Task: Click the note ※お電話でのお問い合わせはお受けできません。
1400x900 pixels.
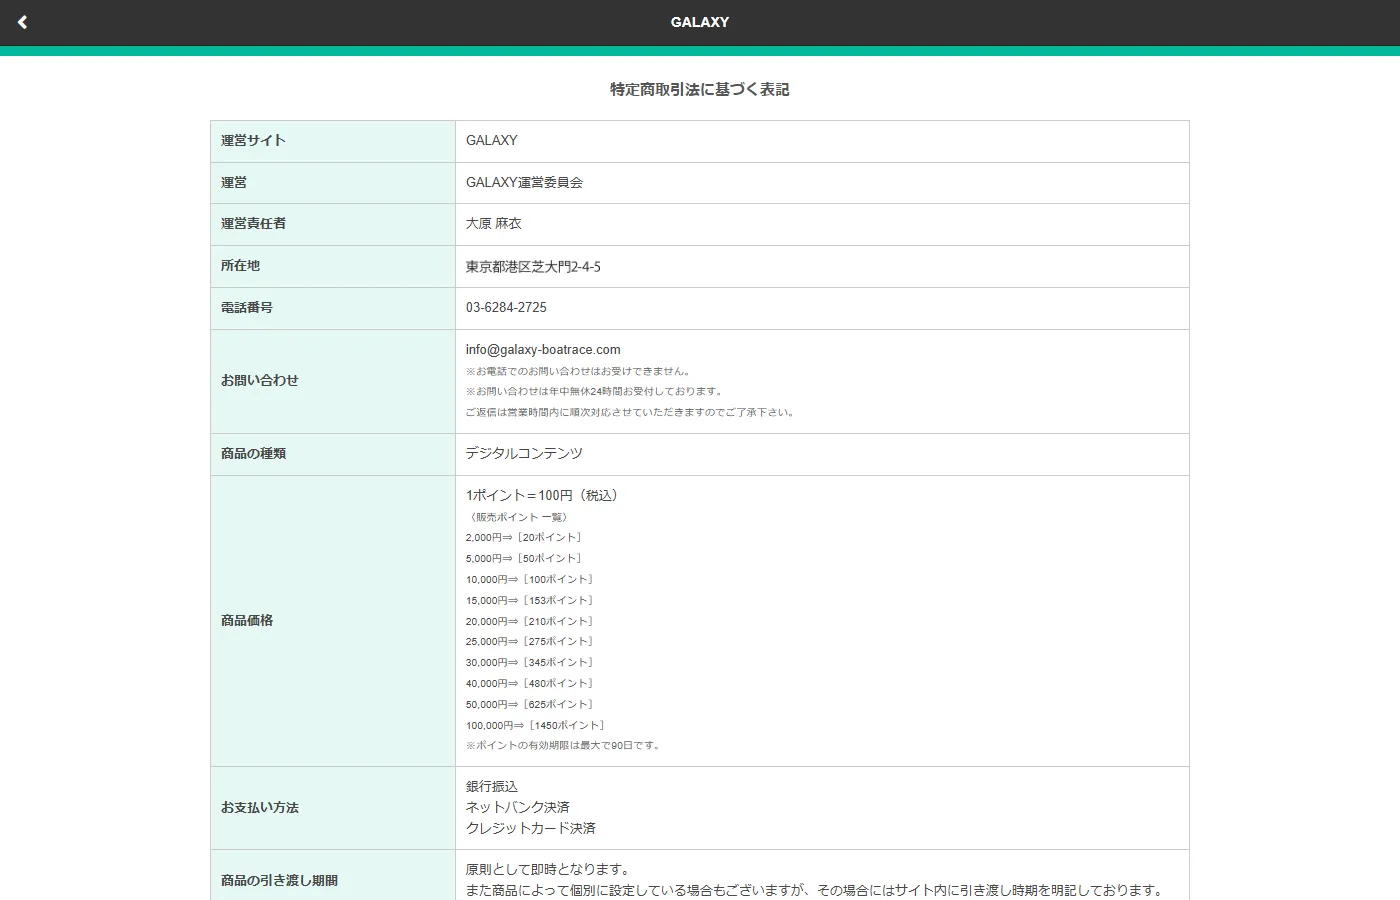Action: pyautogui.click(x=579, y=371)
